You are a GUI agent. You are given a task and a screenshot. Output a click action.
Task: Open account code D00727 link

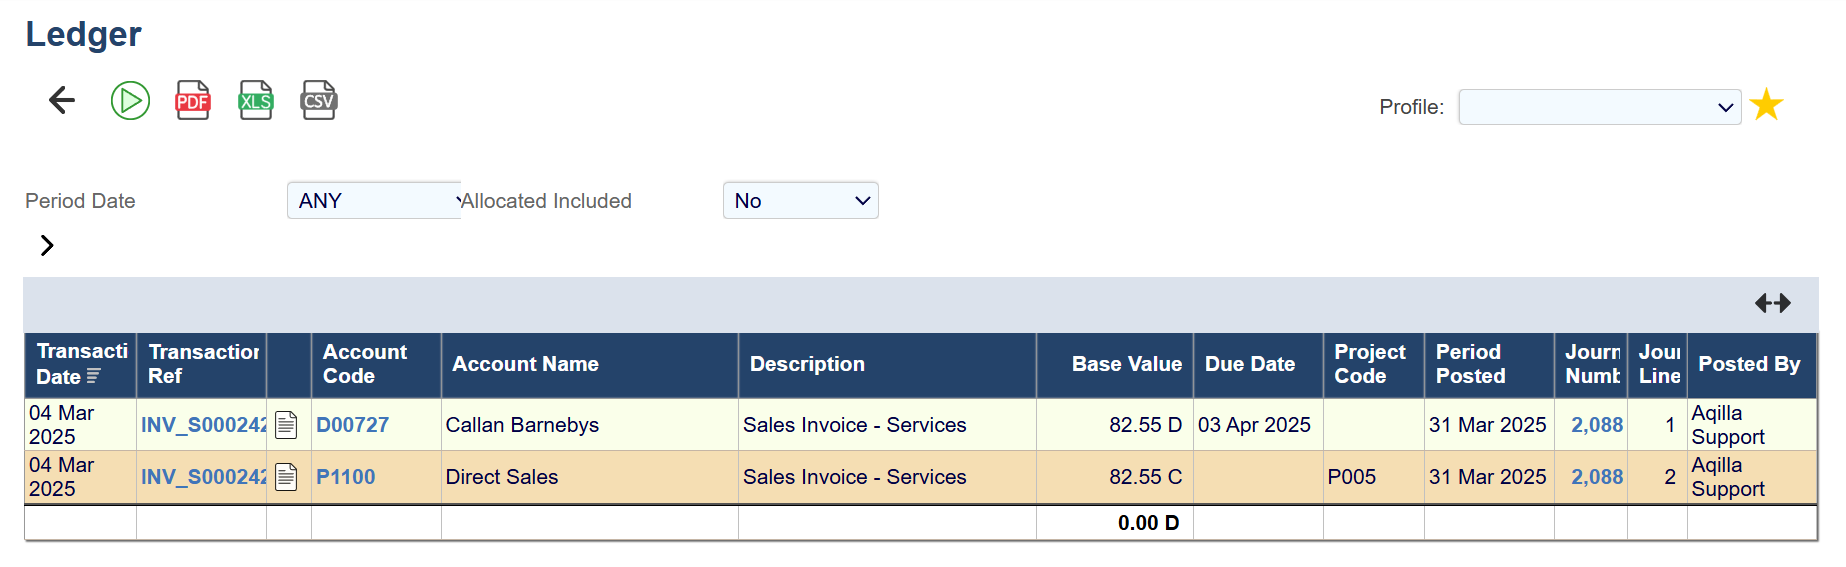coord(352,425)
